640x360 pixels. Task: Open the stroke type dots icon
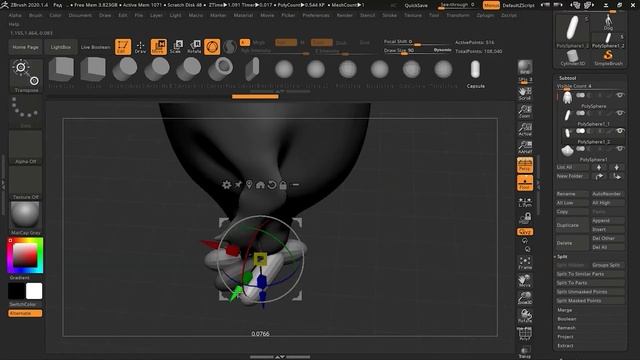click(25, 111)
